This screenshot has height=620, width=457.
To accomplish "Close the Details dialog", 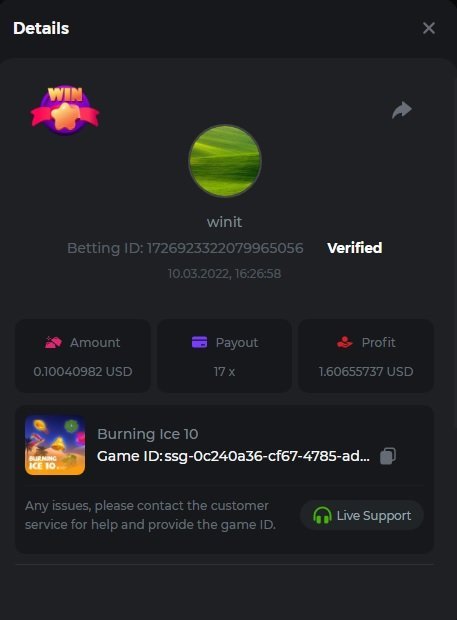I will point(429,28).
